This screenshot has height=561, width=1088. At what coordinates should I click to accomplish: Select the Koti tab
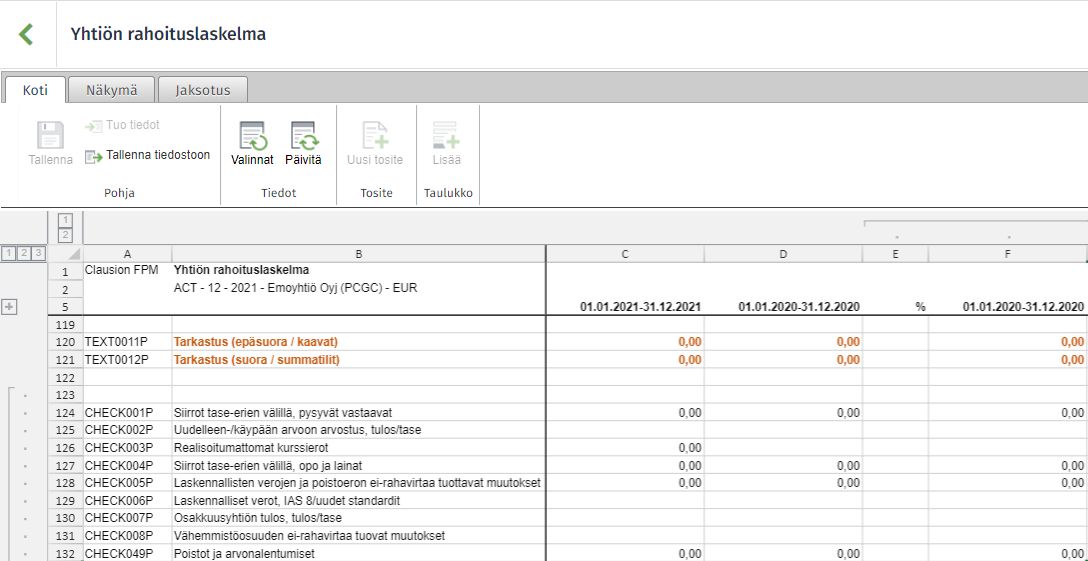tap(35, 90)
